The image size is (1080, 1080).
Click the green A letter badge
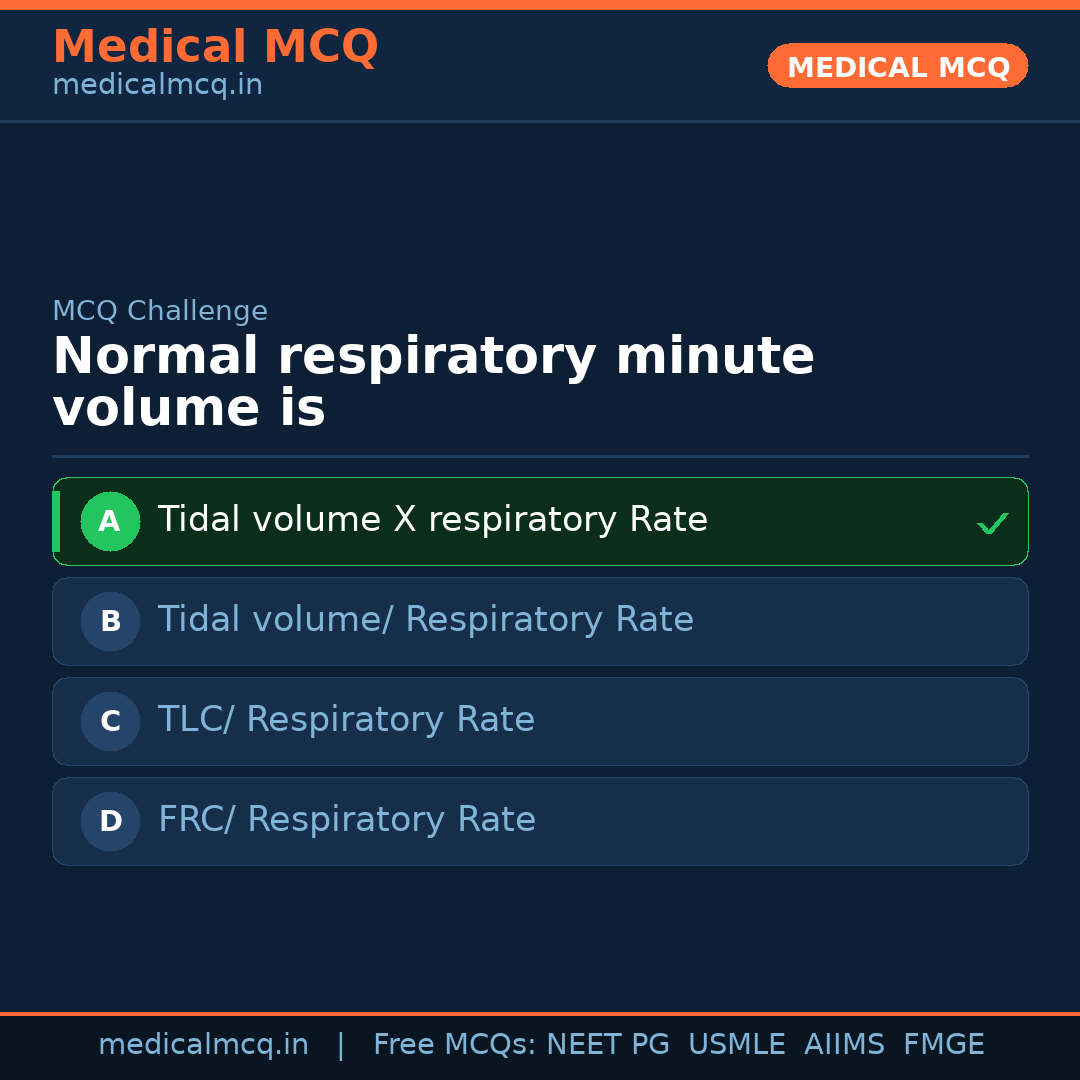110,521
